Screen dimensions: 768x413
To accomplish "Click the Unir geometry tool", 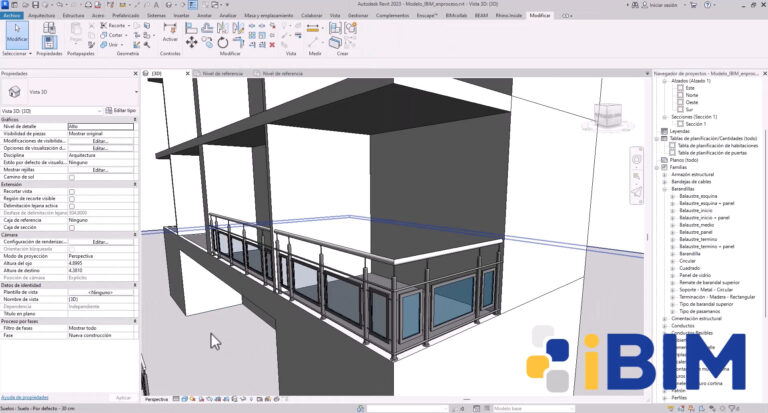I will (112, 44).
